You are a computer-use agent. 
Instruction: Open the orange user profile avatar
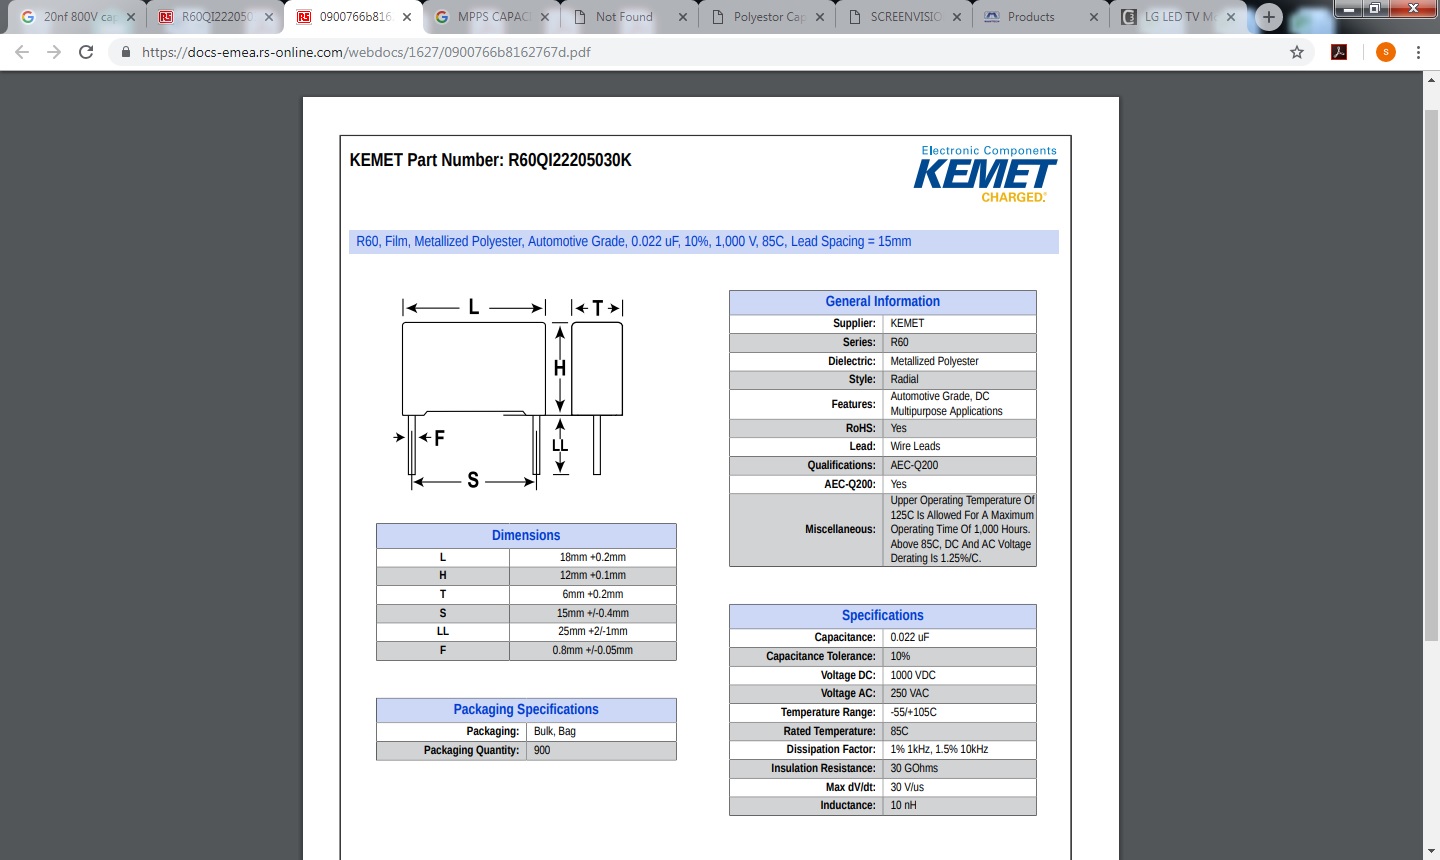pos(1385,52)
